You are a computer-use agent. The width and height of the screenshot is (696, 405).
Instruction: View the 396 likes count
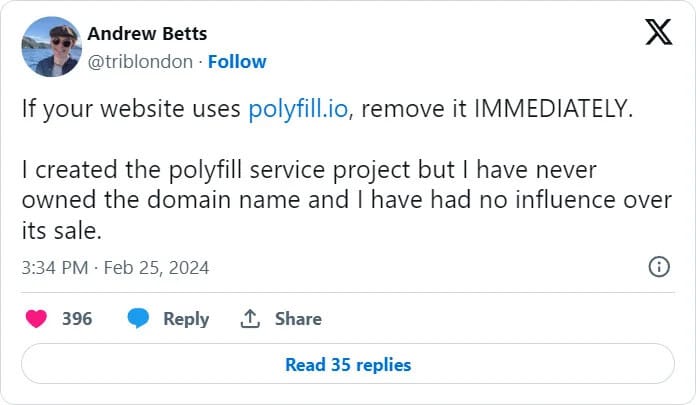pyautogui.click(x=77, y=319)
